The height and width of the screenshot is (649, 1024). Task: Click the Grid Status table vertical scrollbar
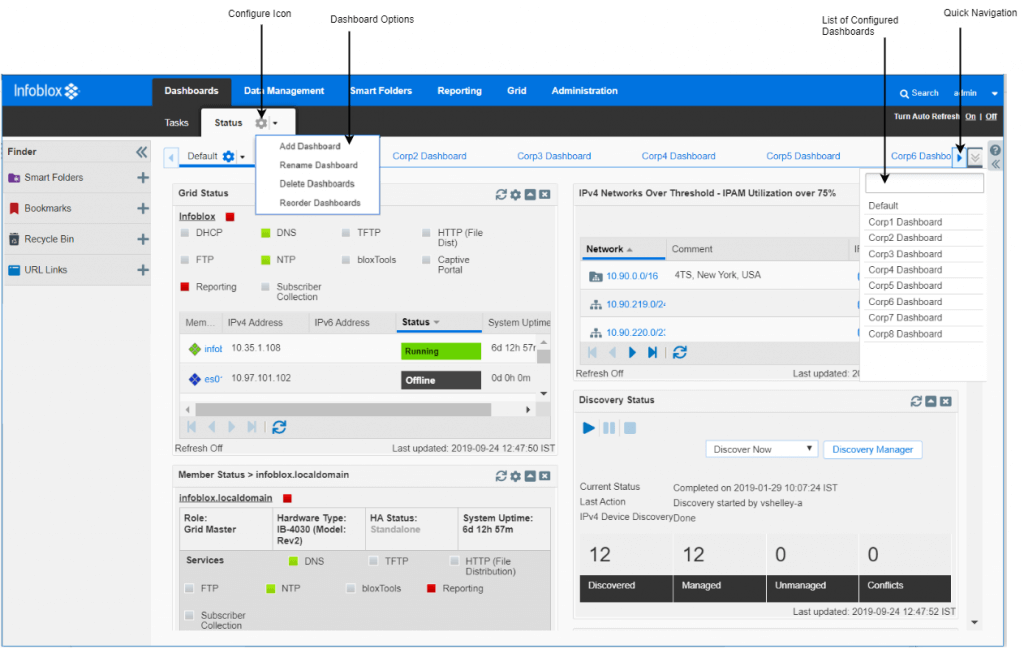(x=543, y=356)
